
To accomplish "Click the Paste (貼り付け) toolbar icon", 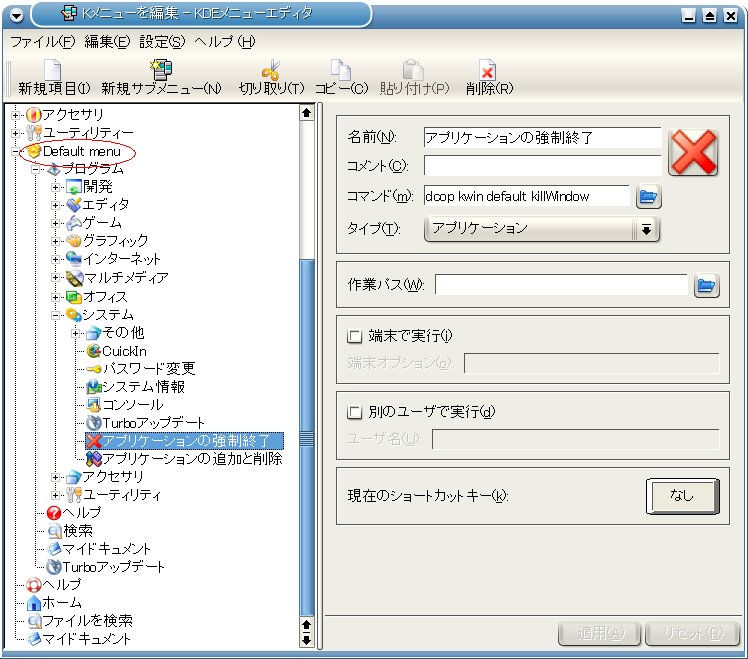I will pos(414,70).
